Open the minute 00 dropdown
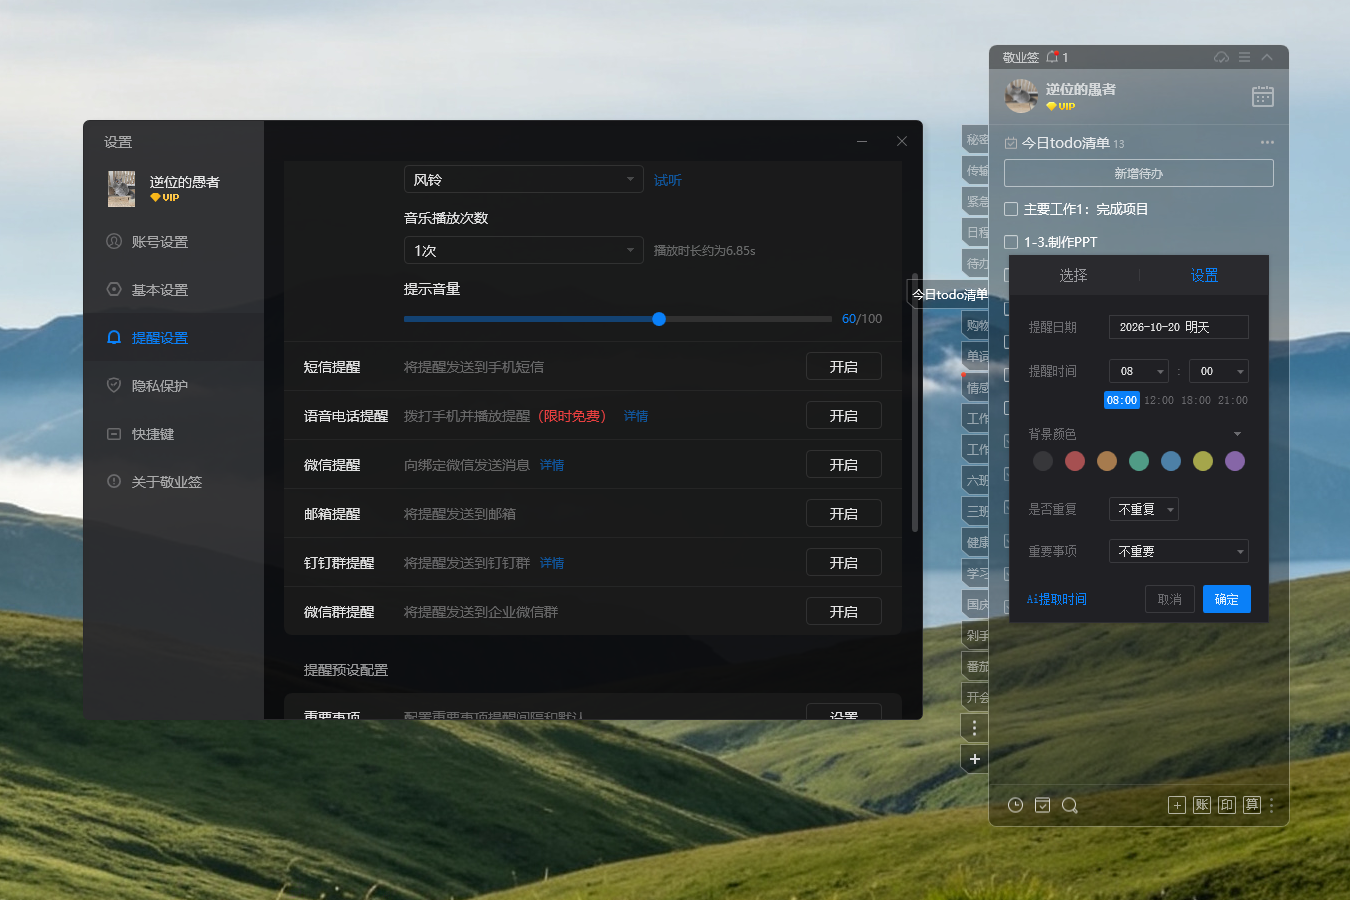Screen dimensions: 1350x900 (1219, 371)
